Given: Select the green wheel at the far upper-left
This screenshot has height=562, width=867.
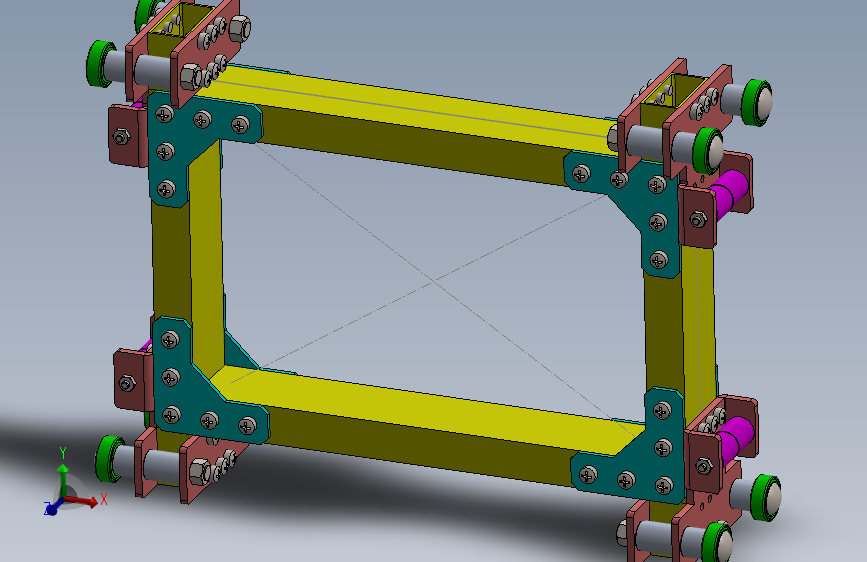Looking at the screenshot, I should tap(100, 64).
